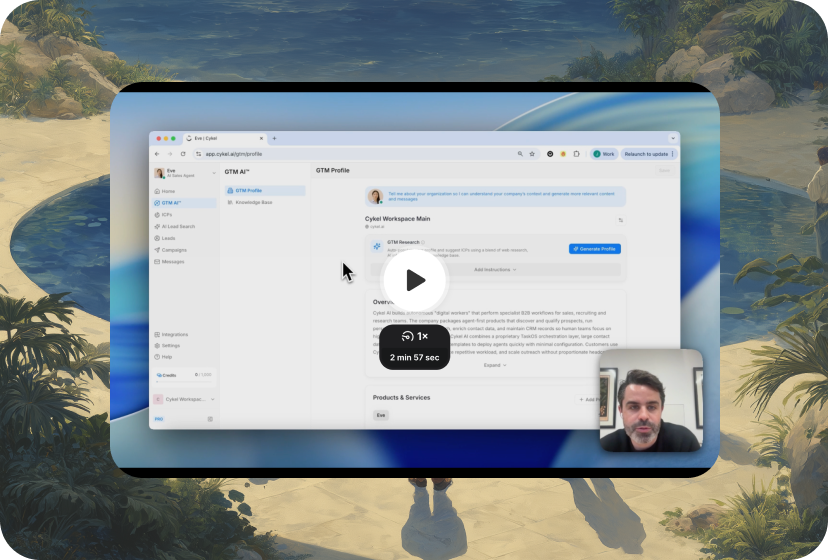Click the GTM Research sparkle icon
Image resolution: width=828 pixels, height=560 pixels.
[377, 246]
